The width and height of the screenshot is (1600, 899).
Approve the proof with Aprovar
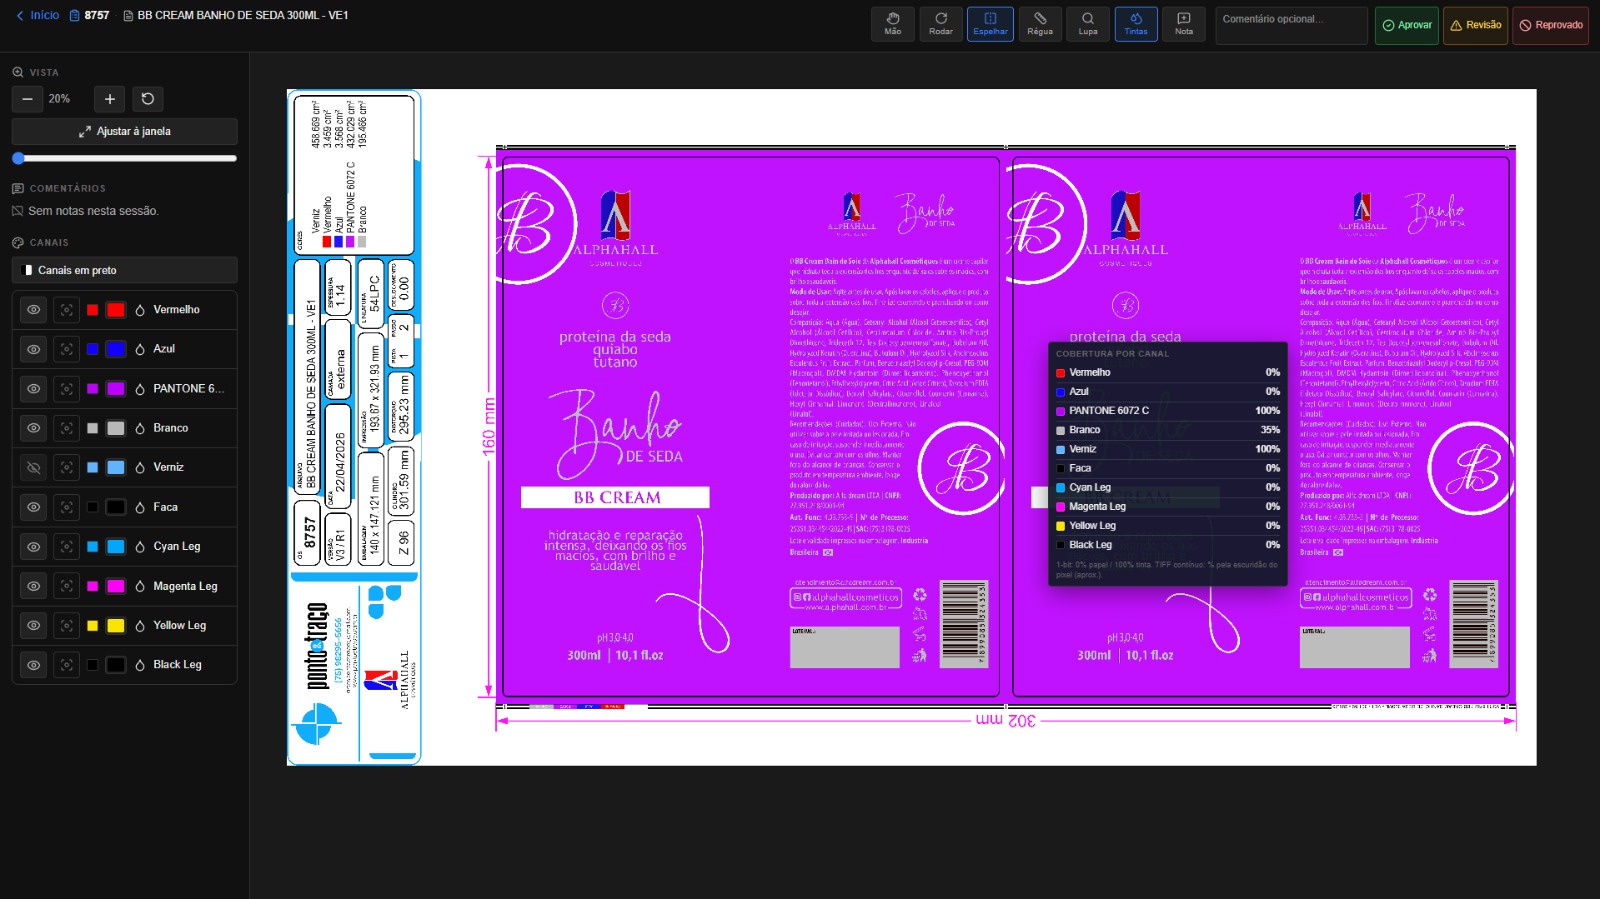tap(1407, 25)
